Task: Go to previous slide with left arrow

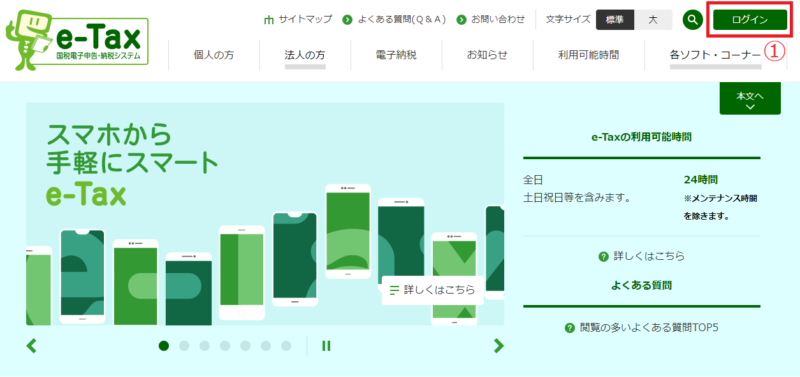Action: coord(32,346)
